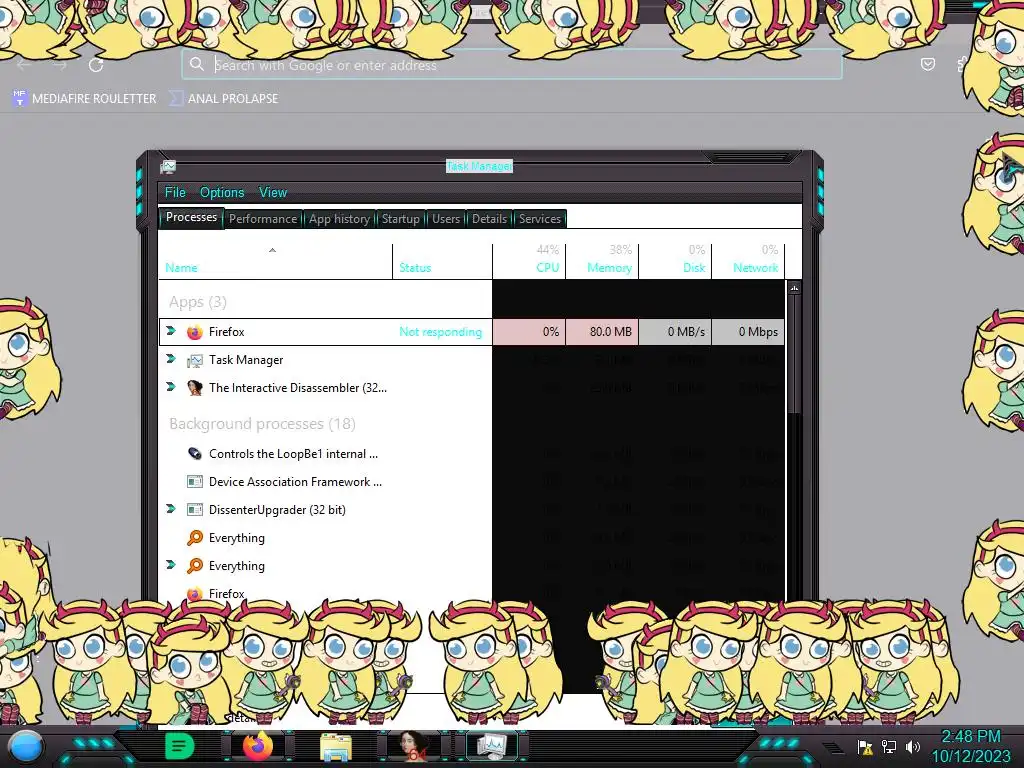The image size is (1024, 768).
Task: Open the MEDIAFIRE ROULETTER bookmark
Action: click(x=85, y=99)
